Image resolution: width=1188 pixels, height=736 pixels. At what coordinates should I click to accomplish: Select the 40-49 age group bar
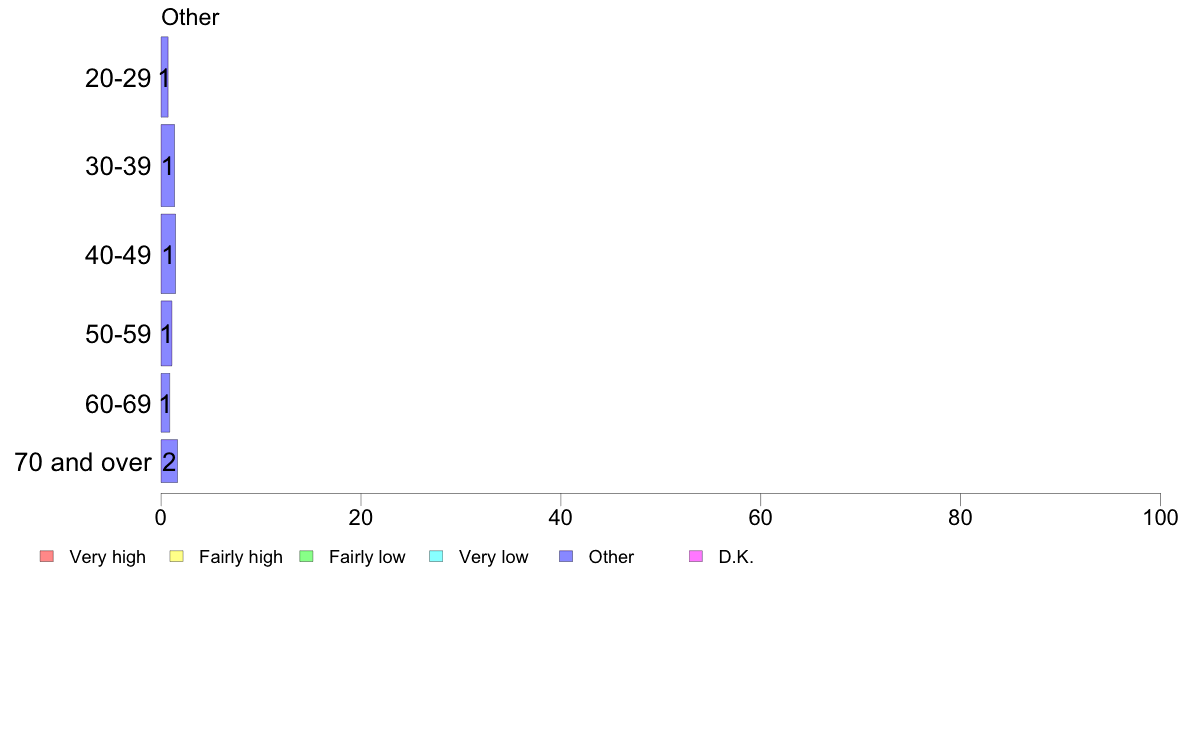pyautogui.click(x=168, y=254)
